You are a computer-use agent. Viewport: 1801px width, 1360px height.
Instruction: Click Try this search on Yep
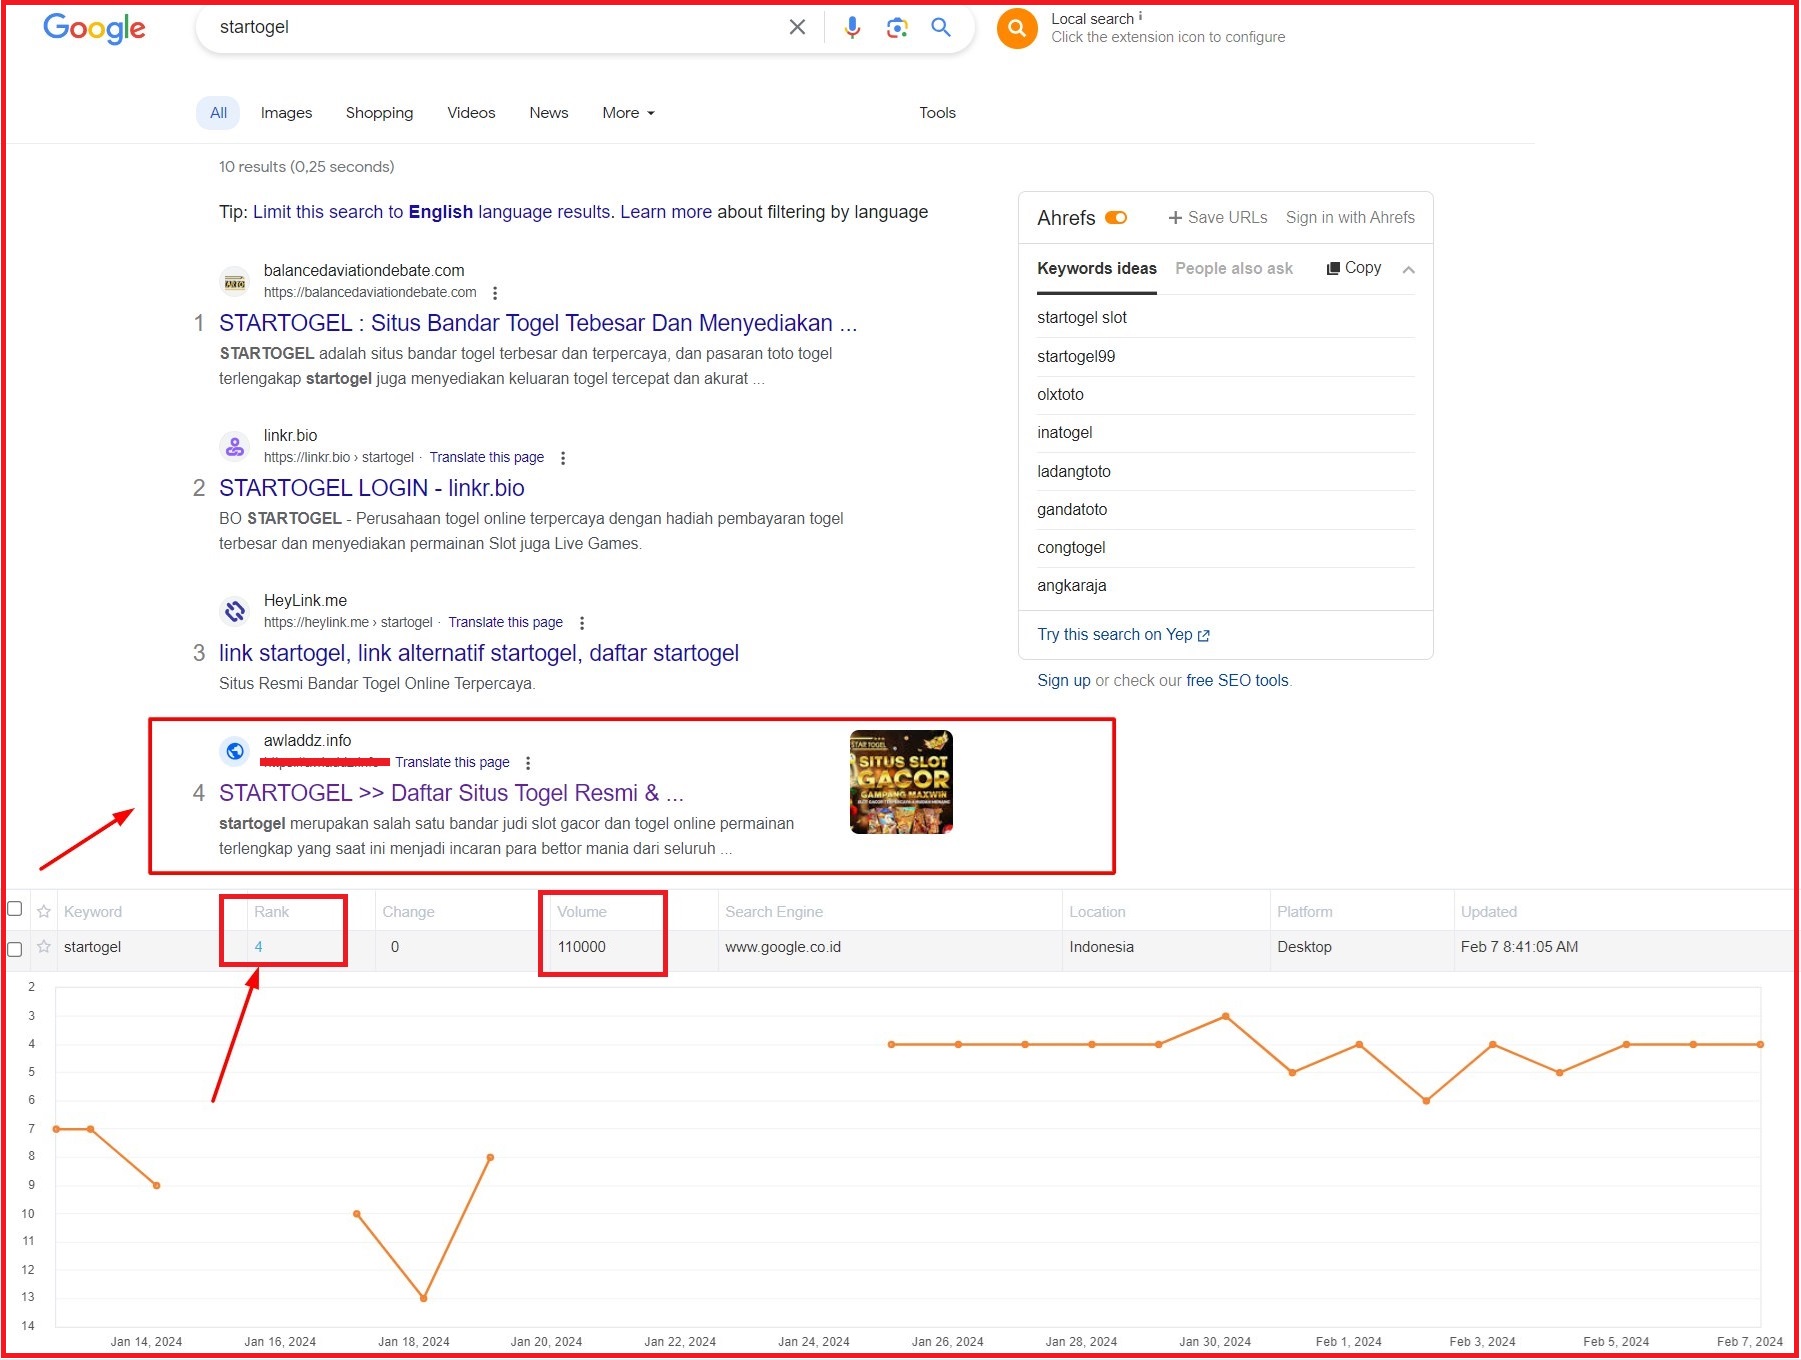tap(1123, 635)
